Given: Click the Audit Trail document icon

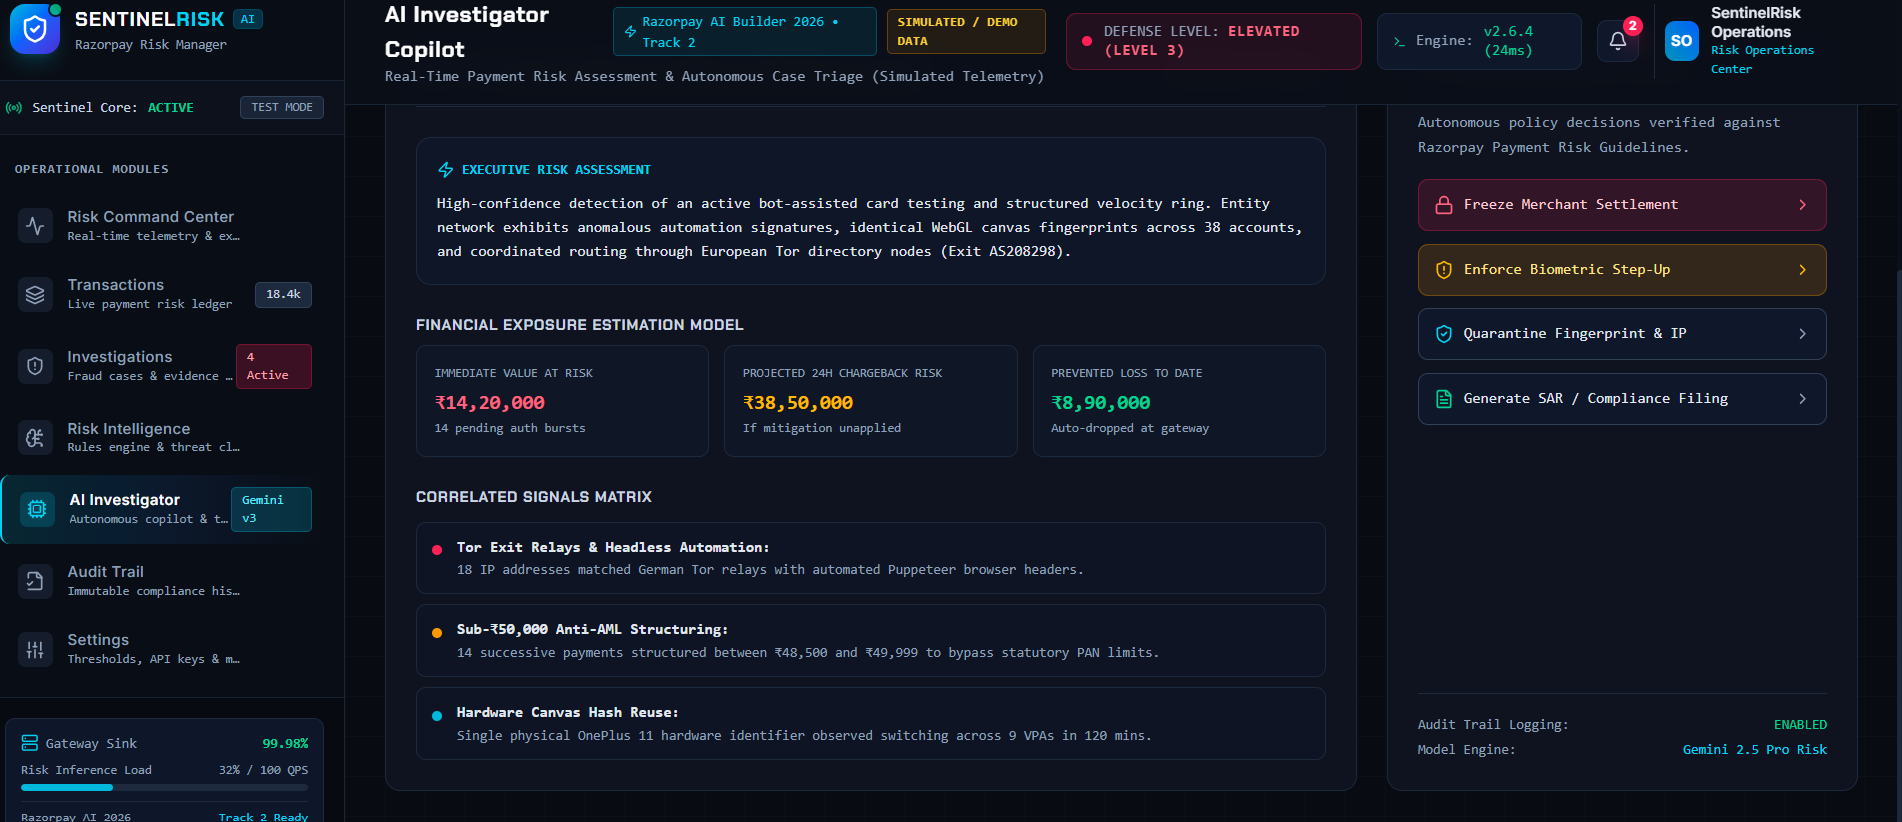Looking at the screenshot, I should point(35,581).
